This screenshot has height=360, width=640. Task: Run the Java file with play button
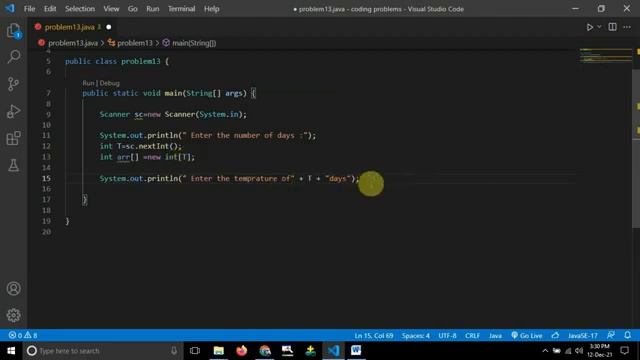[x=589, y=27]
